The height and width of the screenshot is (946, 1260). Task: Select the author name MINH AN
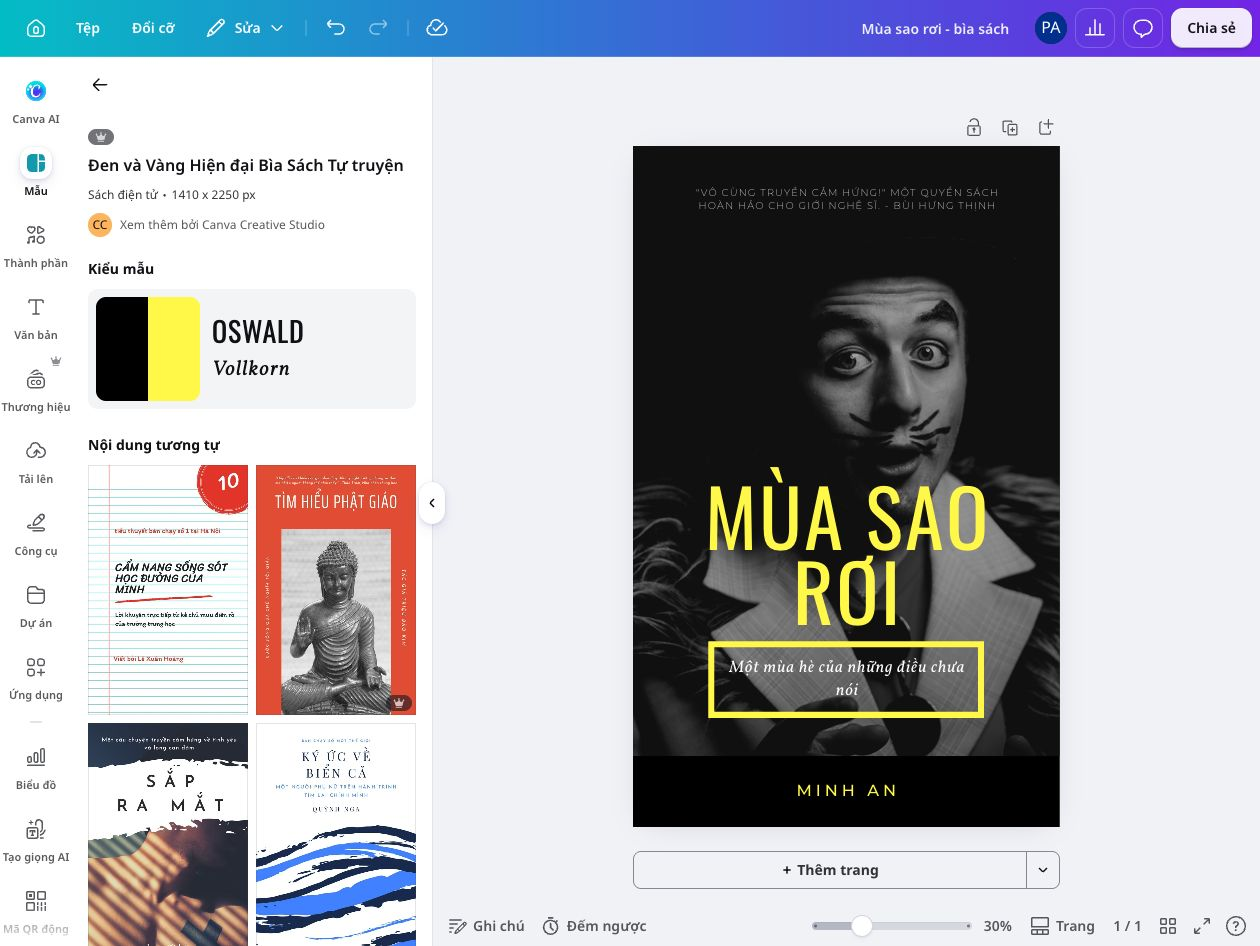(x=847, y=790)
